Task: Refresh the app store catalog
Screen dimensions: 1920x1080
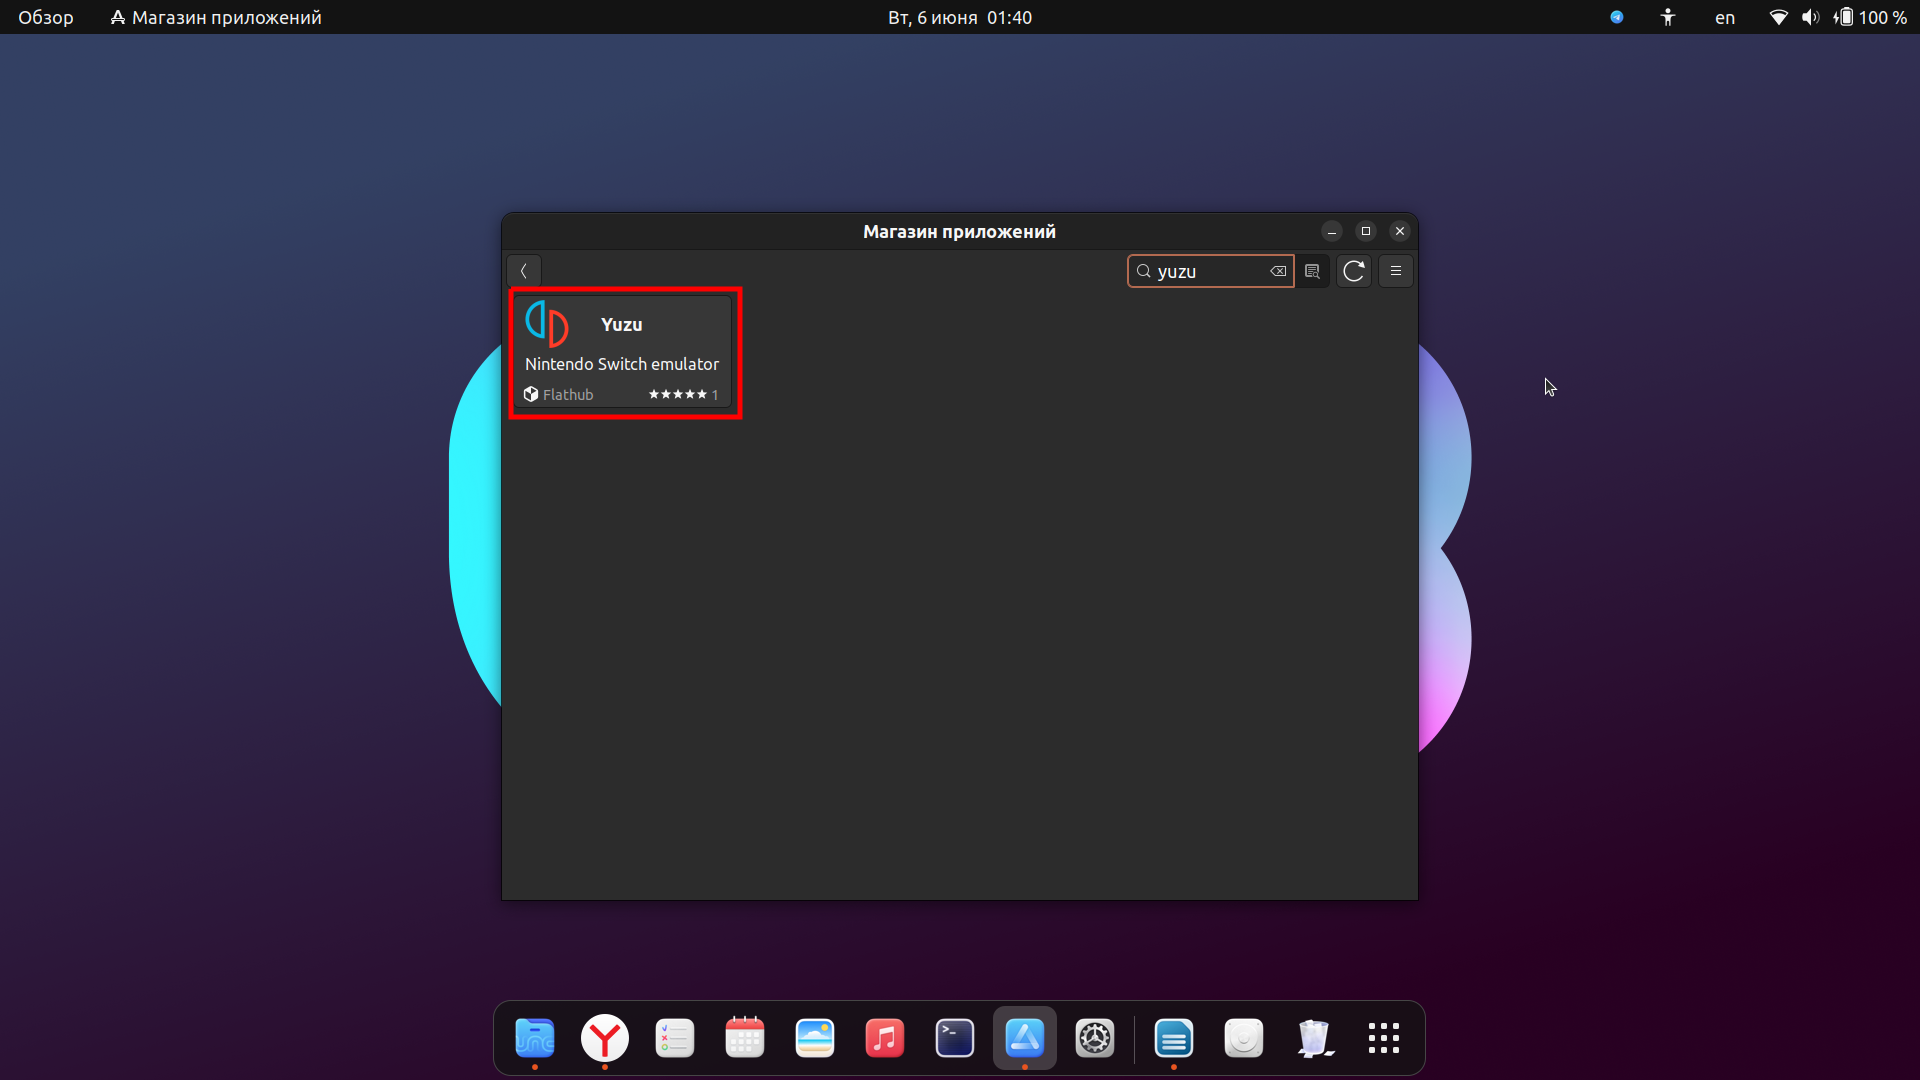Action: click(1354, 271)
